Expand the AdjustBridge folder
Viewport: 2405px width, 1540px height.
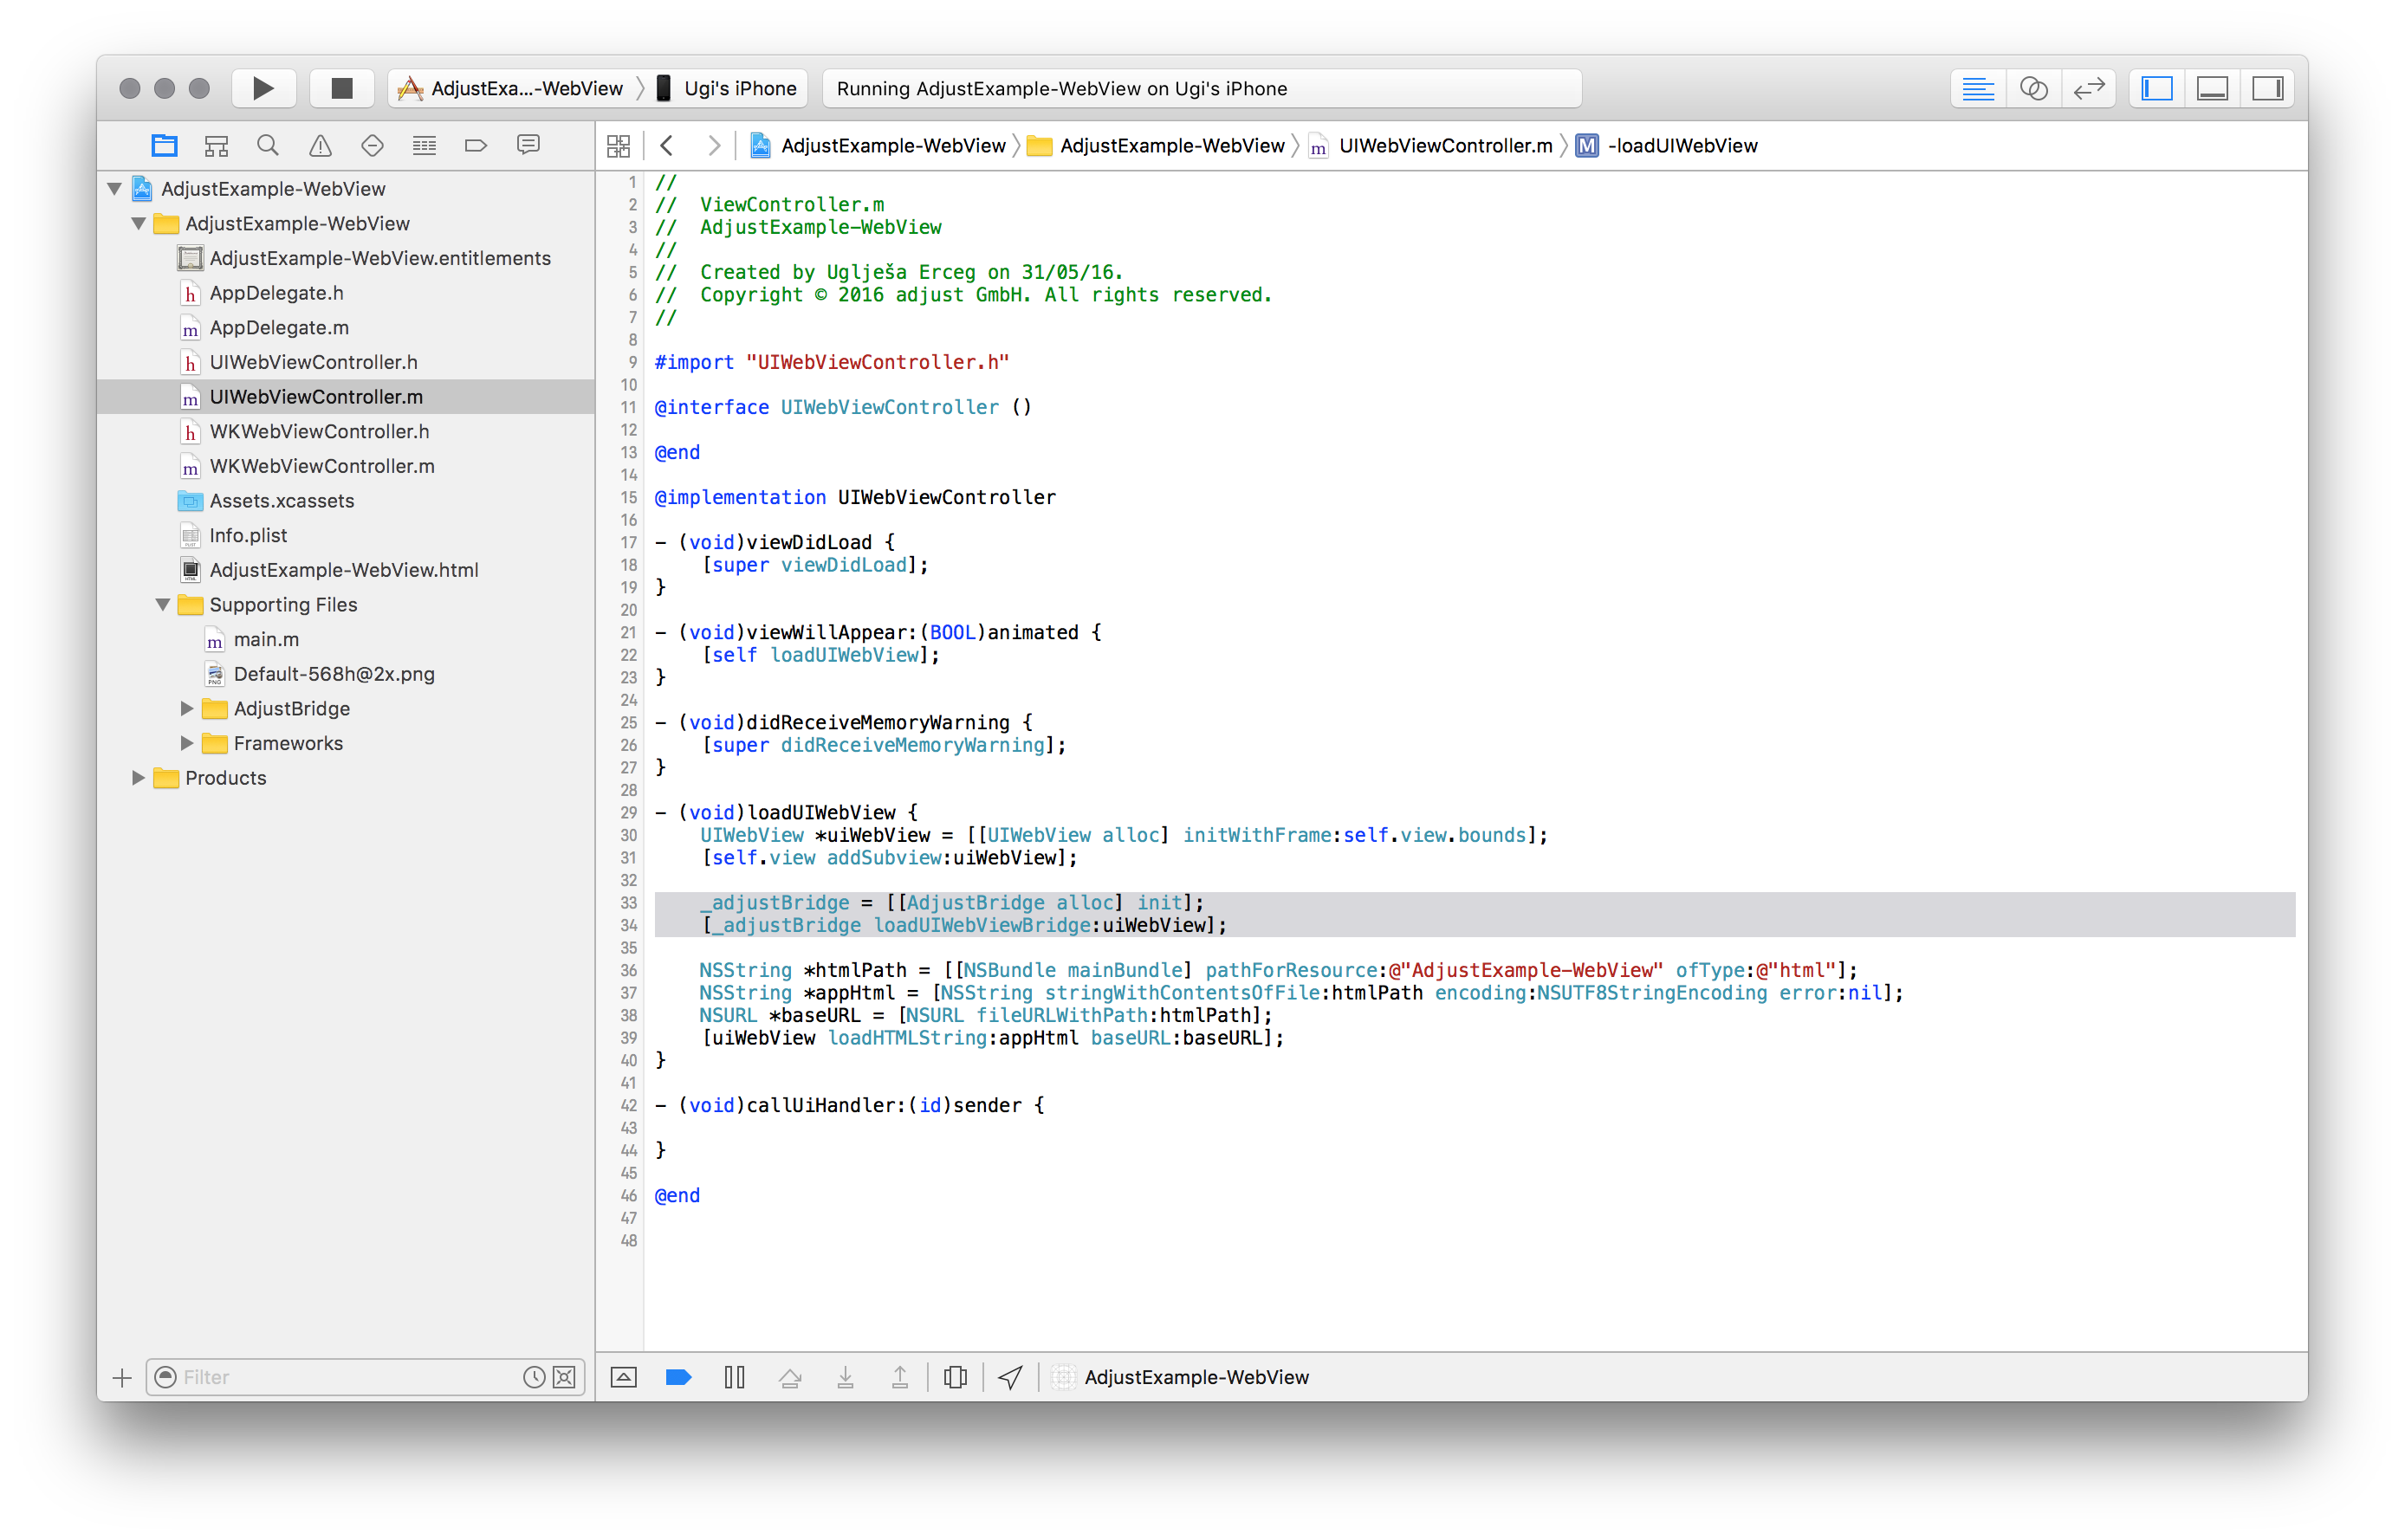point(187,709)
